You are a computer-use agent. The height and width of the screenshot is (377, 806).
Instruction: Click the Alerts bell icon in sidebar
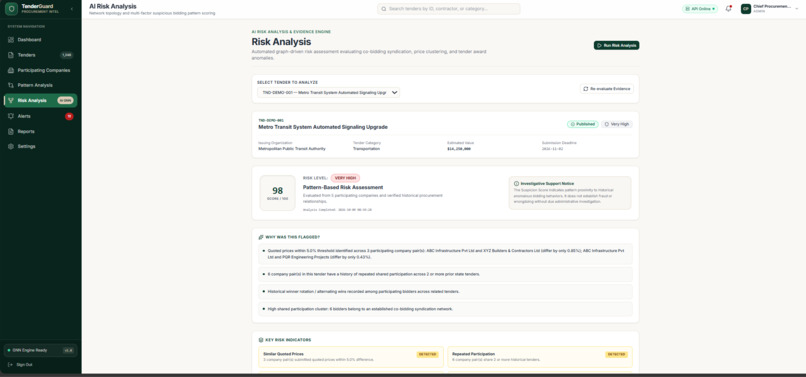[x=11, y=116]
